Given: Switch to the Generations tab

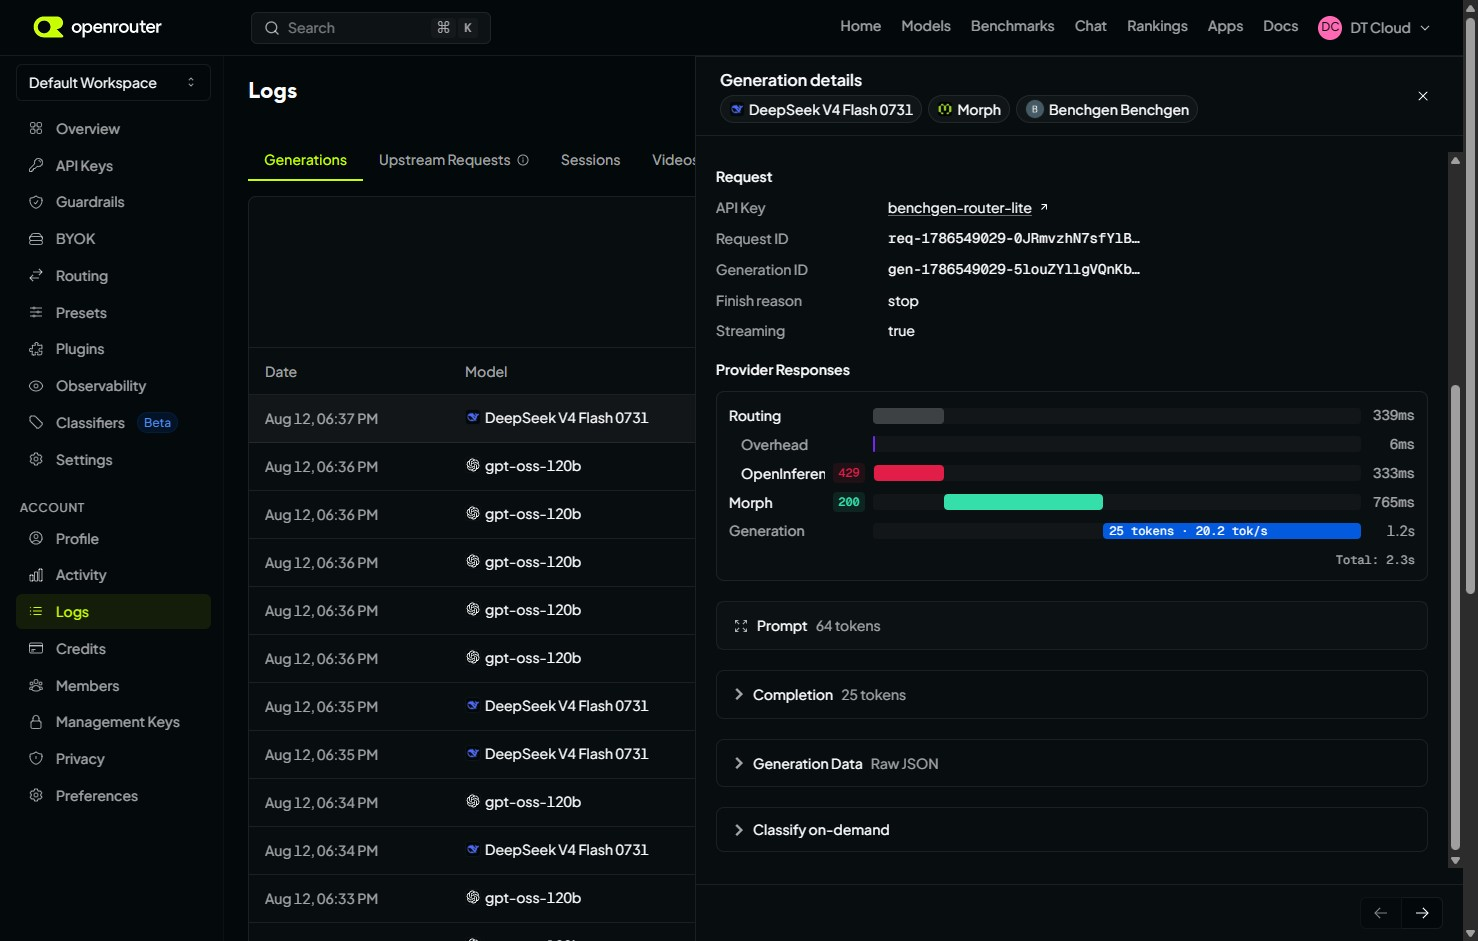Looking at the screenshot, I should point(305,160).
